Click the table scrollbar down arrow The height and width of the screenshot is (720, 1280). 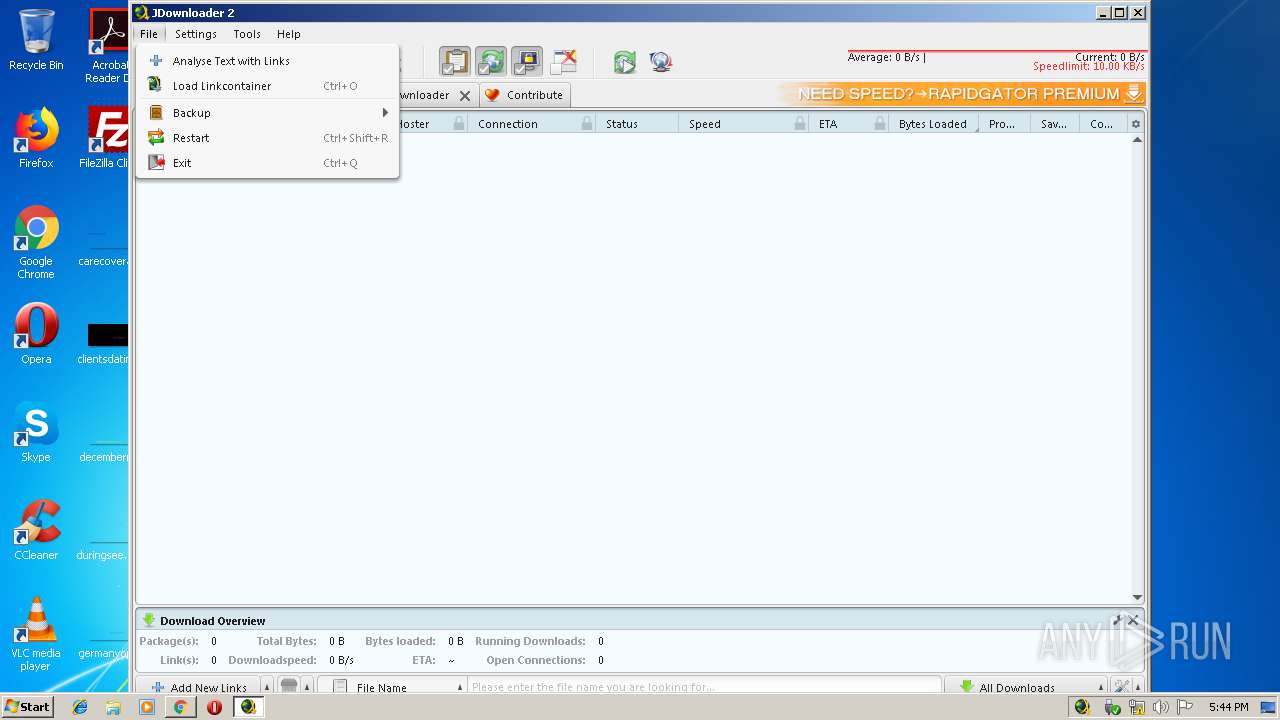pyautogui.click(x=1137, y=597)
